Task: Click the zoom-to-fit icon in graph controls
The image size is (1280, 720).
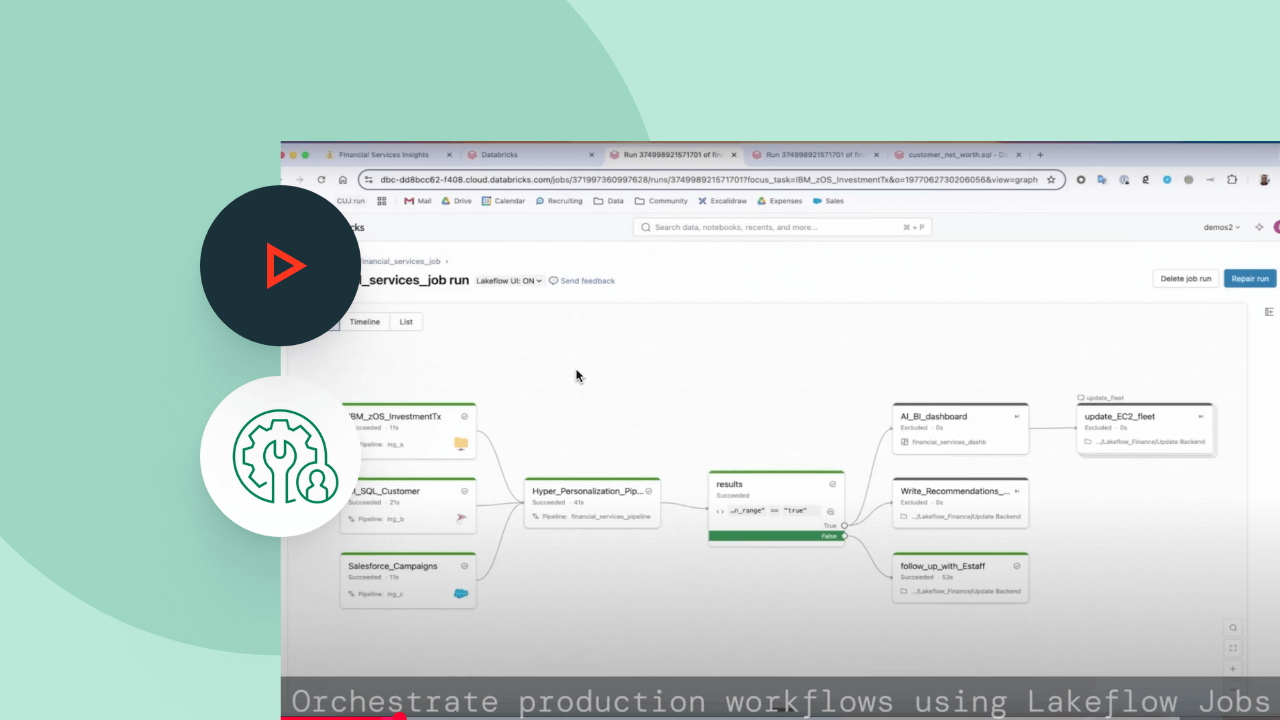Action: (1233, 648)
